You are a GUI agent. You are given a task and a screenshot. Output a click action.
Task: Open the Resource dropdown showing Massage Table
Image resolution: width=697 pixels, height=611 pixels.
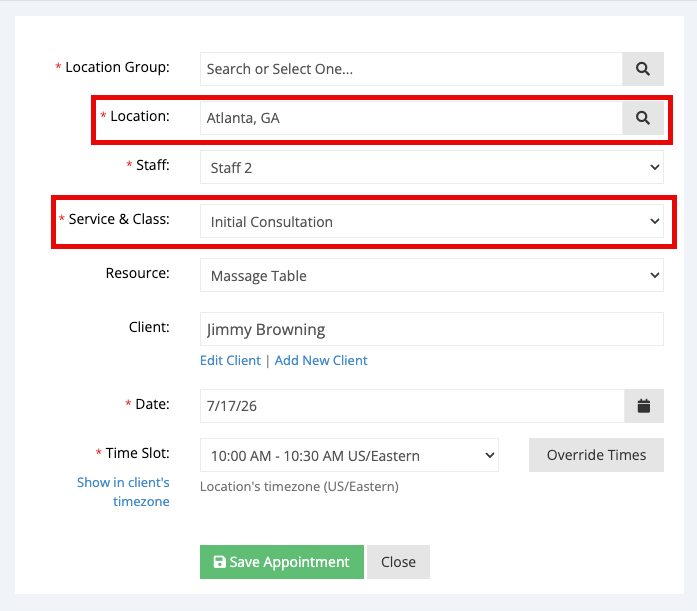(x=432, y=275)
